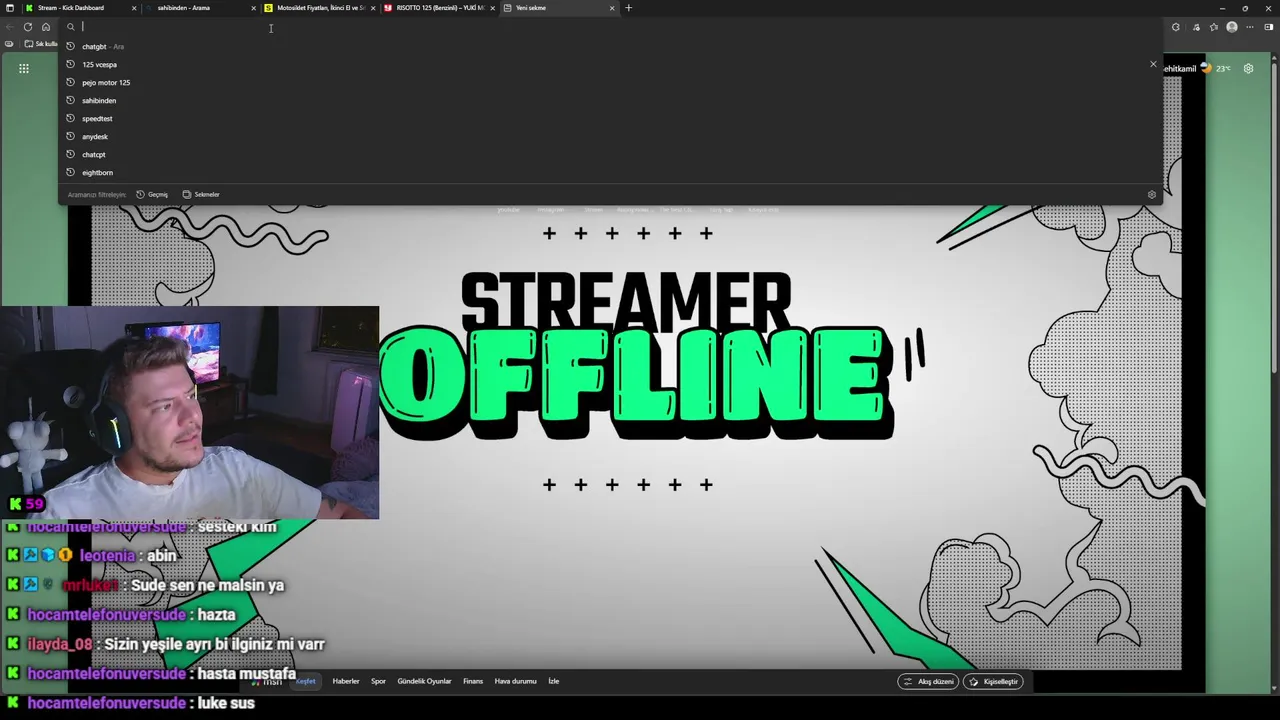Image resolution: width=1280 pixels, height=720 pixels.
Task: Open the Gündelik Oyunlar feed tab
Action: click(424, 681)
